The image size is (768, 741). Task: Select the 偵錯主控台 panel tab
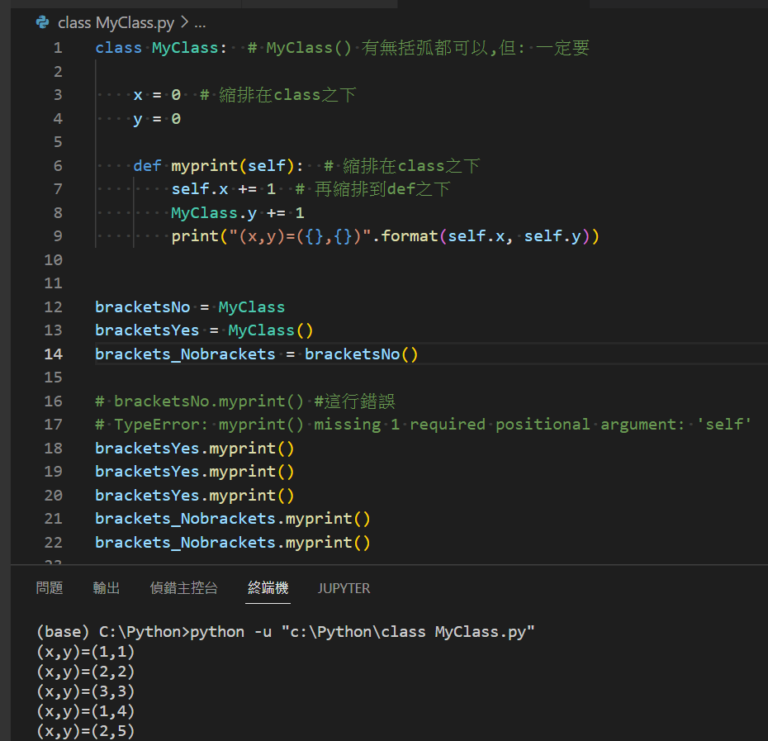(x=183, y=588)
